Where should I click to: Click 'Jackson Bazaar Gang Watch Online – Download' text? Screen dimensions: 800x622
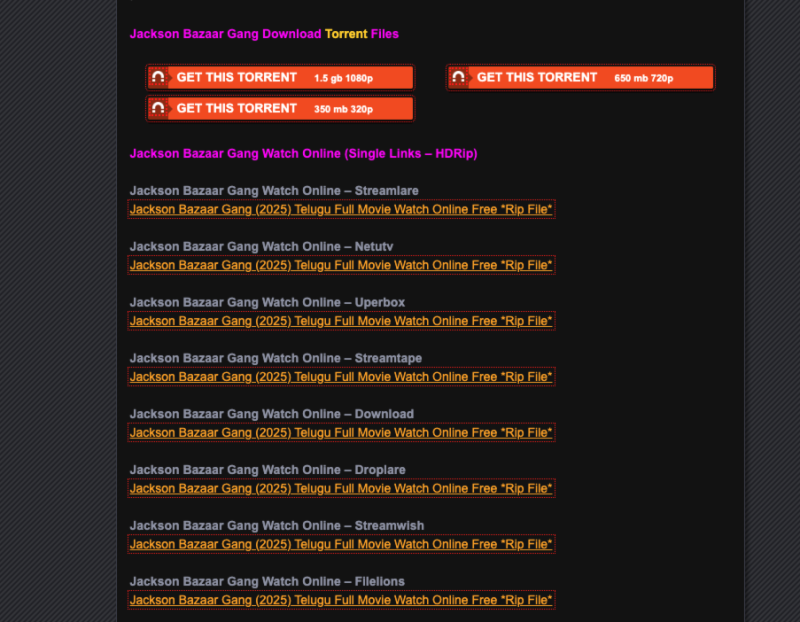(271, 414)
